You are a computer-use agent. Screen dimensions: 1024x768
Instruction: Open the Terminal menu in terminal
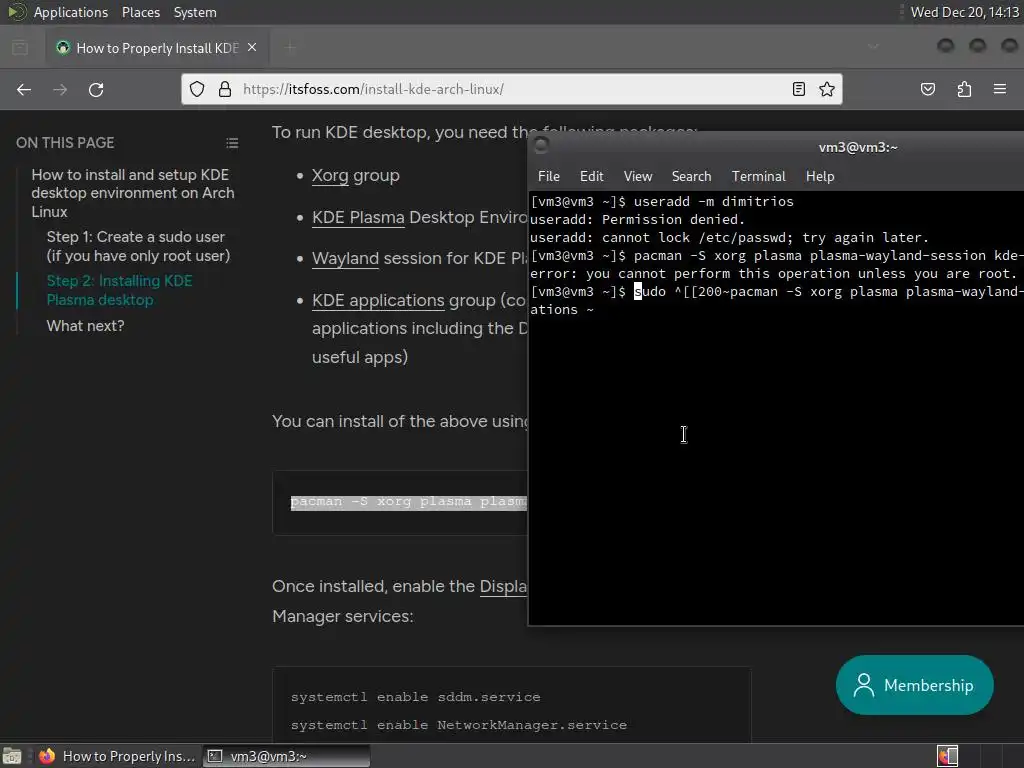pyautogui.click(x=758, y=176)
